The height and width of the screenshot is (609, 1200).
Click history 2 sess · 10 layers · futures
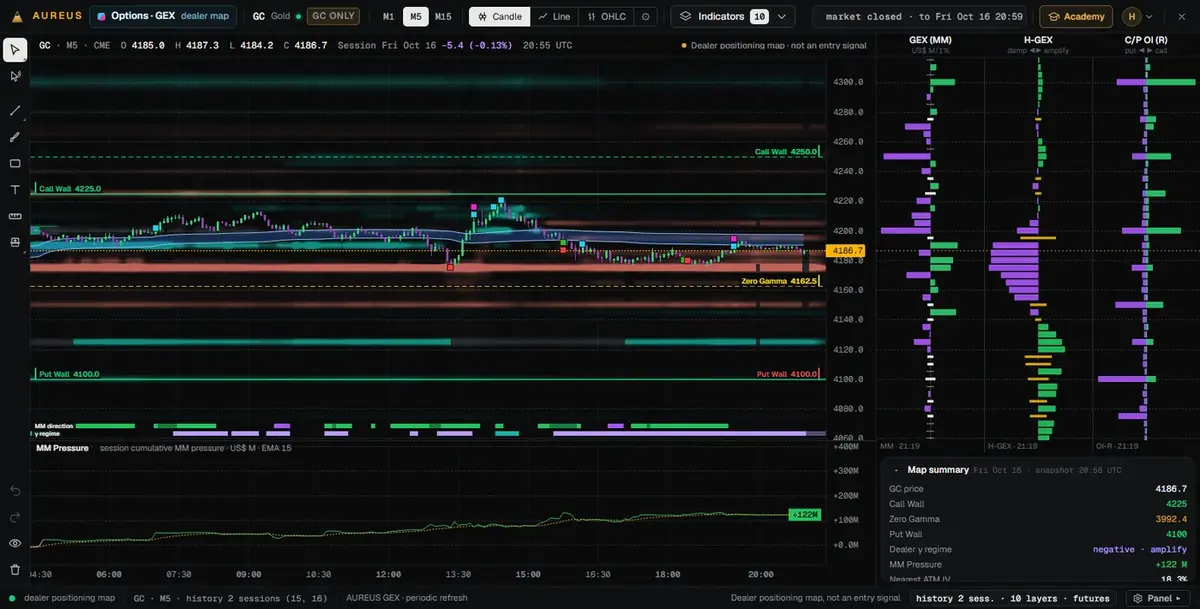point(1015,598)
